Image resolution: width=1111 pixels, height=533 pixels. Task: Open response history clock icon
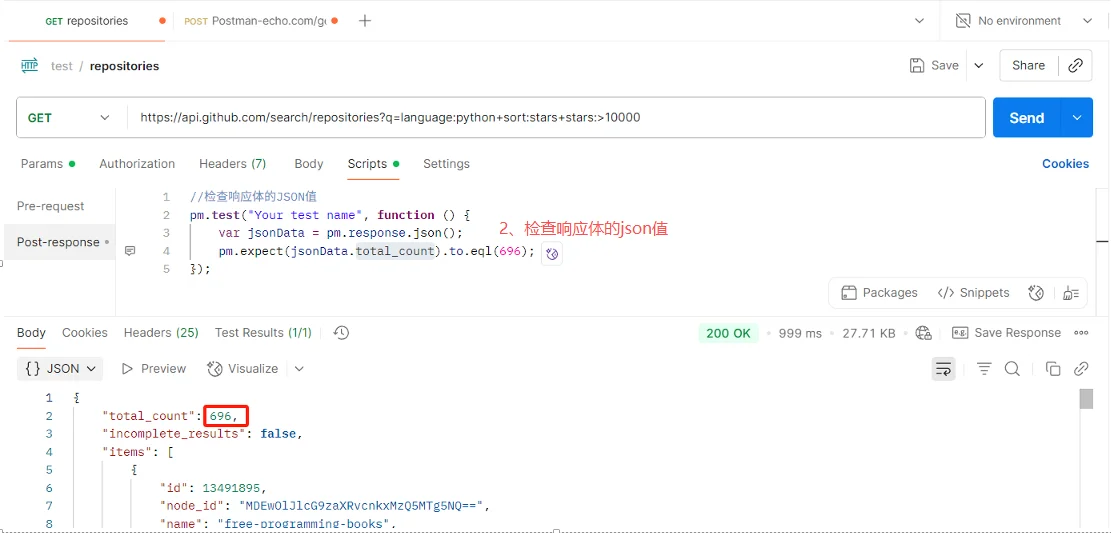pos(341,332)
